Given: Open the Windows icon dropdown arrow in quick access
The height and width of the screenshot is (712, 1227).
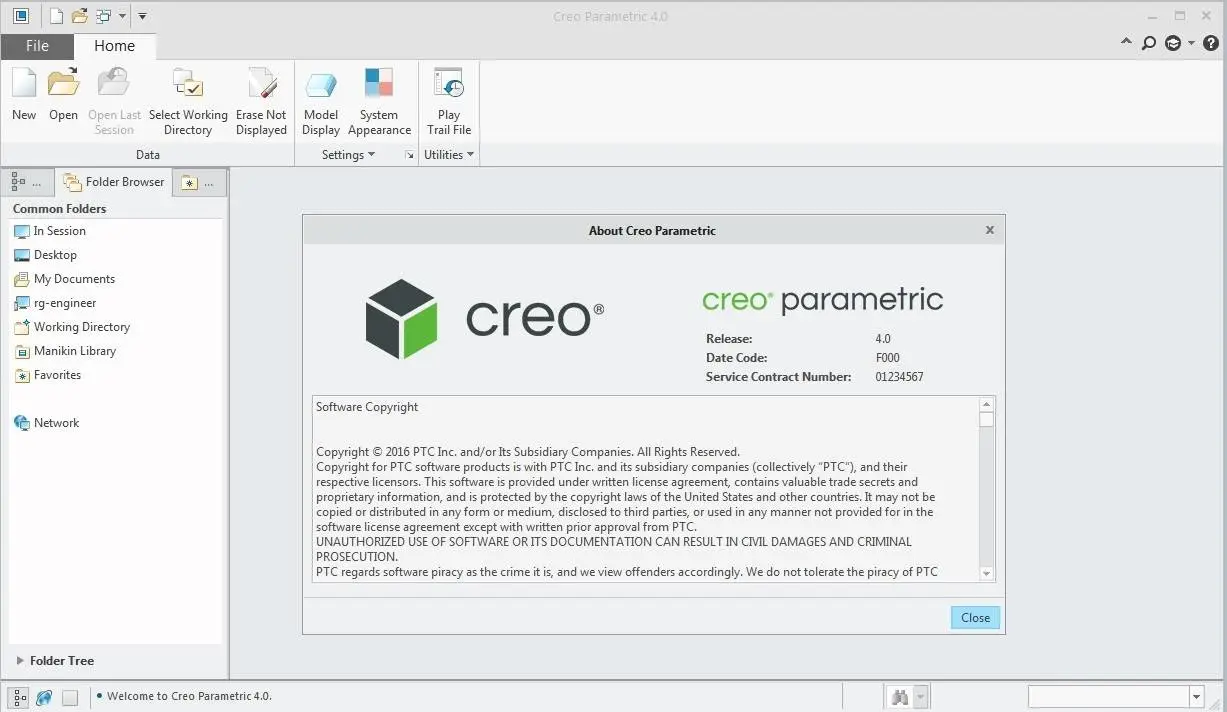Looking at the screenshot, I should (x=122, y=16).
